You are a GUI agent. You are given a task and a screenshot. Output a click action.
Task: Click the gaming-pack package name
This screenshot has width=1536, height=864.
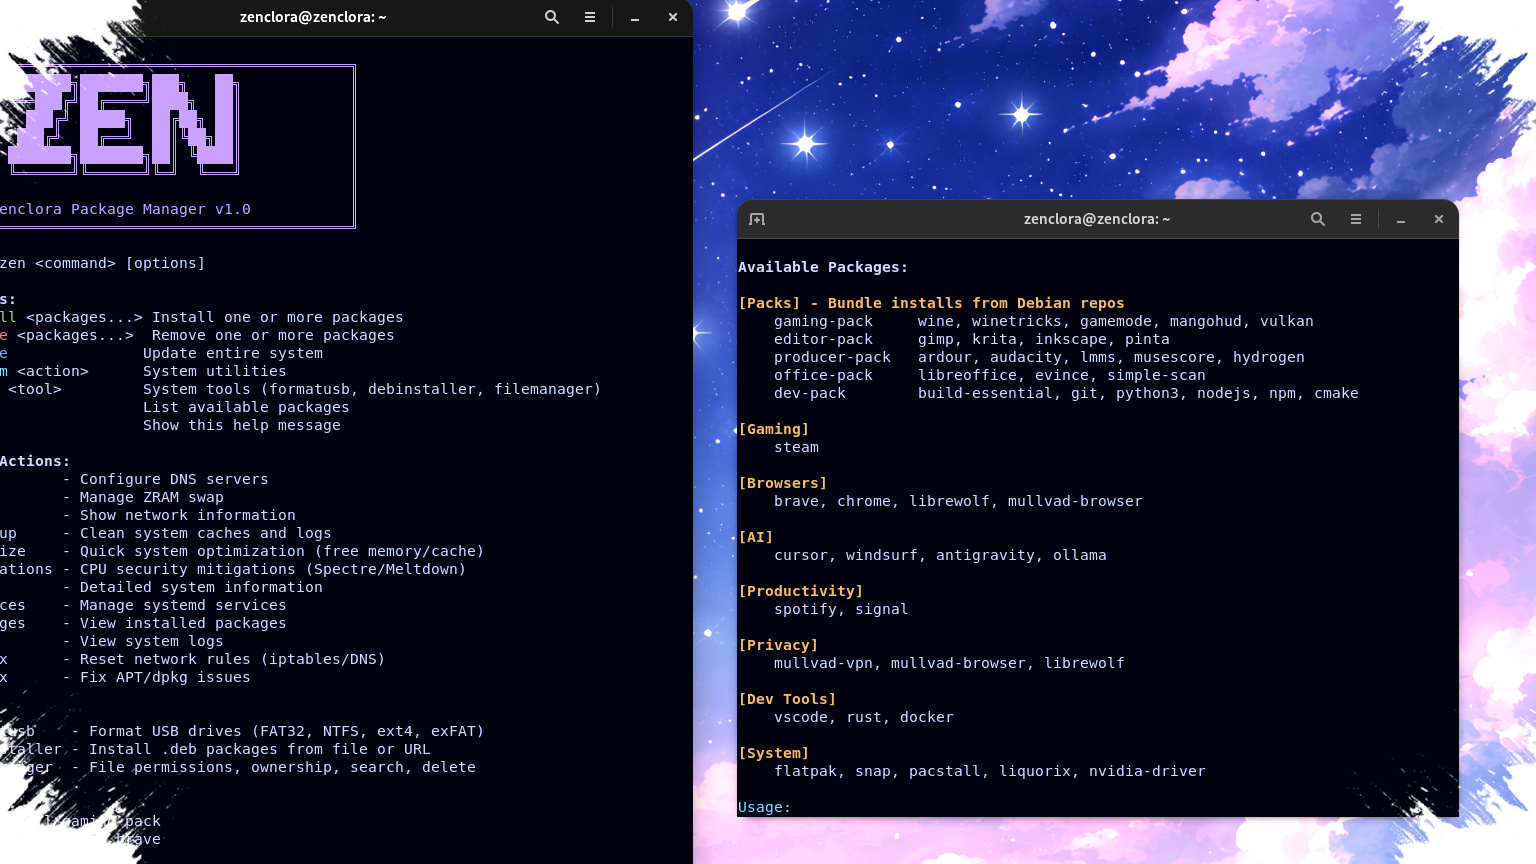(x=823, y=321)
